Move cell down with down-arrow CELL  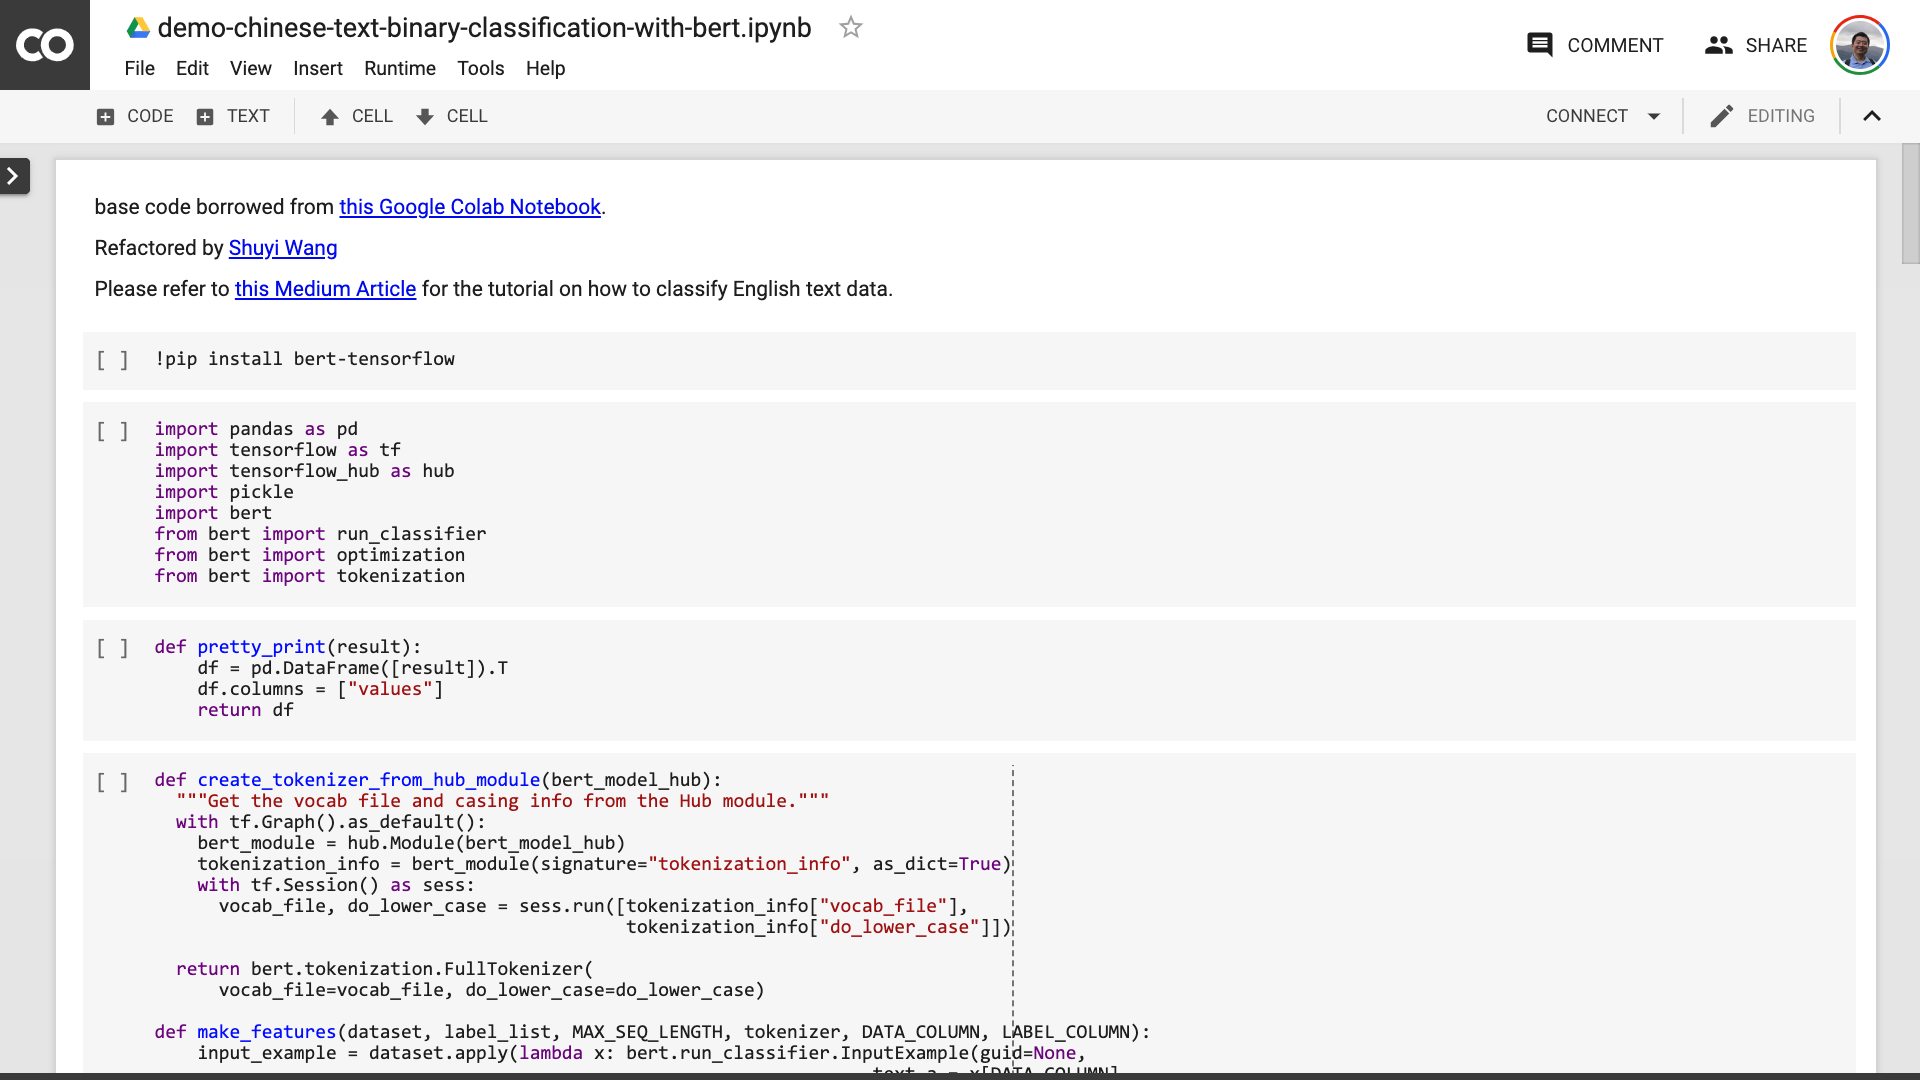451,116
